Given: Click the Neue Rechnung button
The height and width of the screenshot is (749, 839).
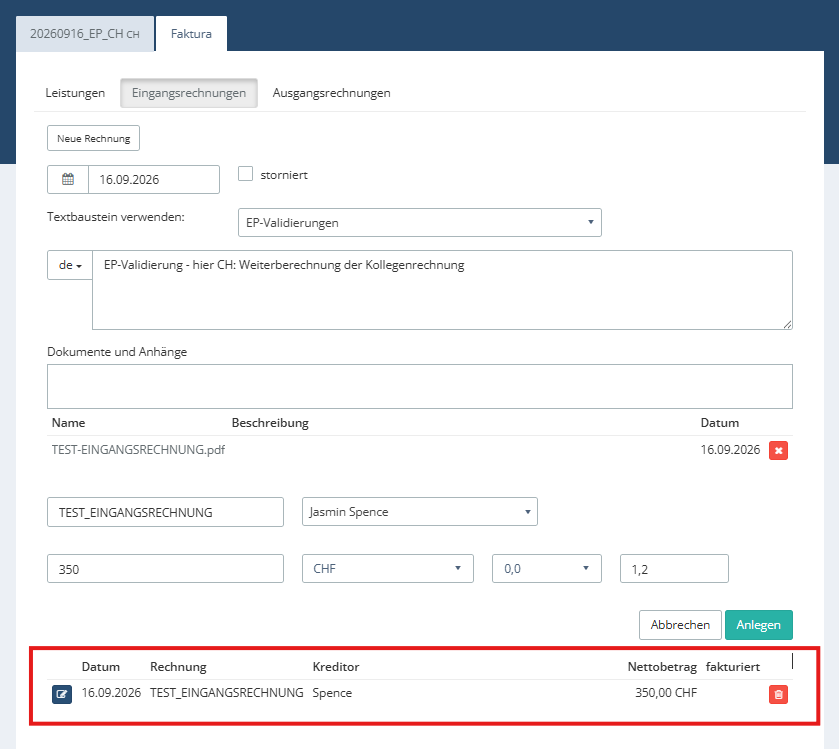Looking at the screenshot, I should (x=94, y=138).
